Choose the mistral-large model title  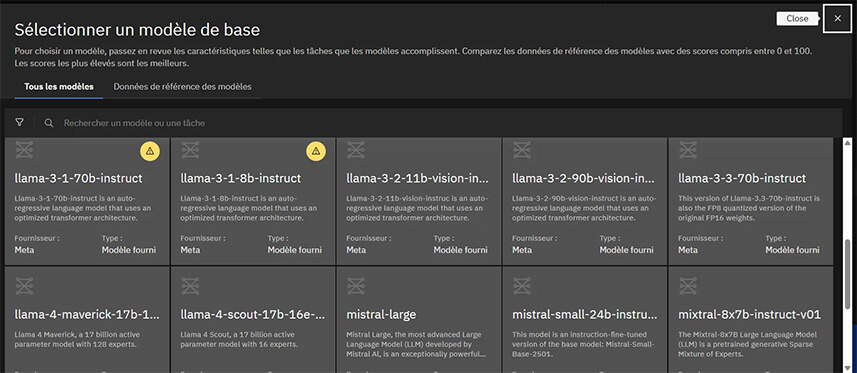click(x=381, y=315)
